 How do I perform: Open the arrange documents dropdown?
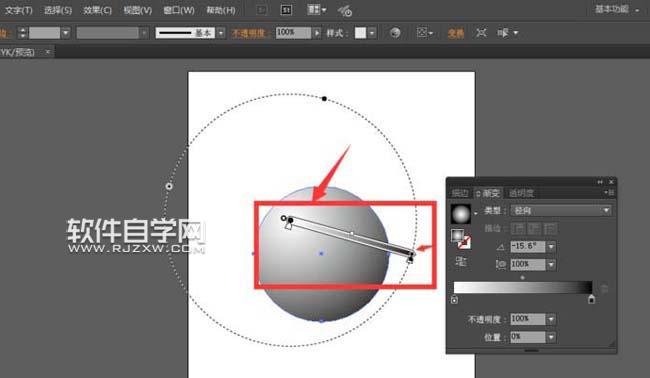click(x=316, y=10)
